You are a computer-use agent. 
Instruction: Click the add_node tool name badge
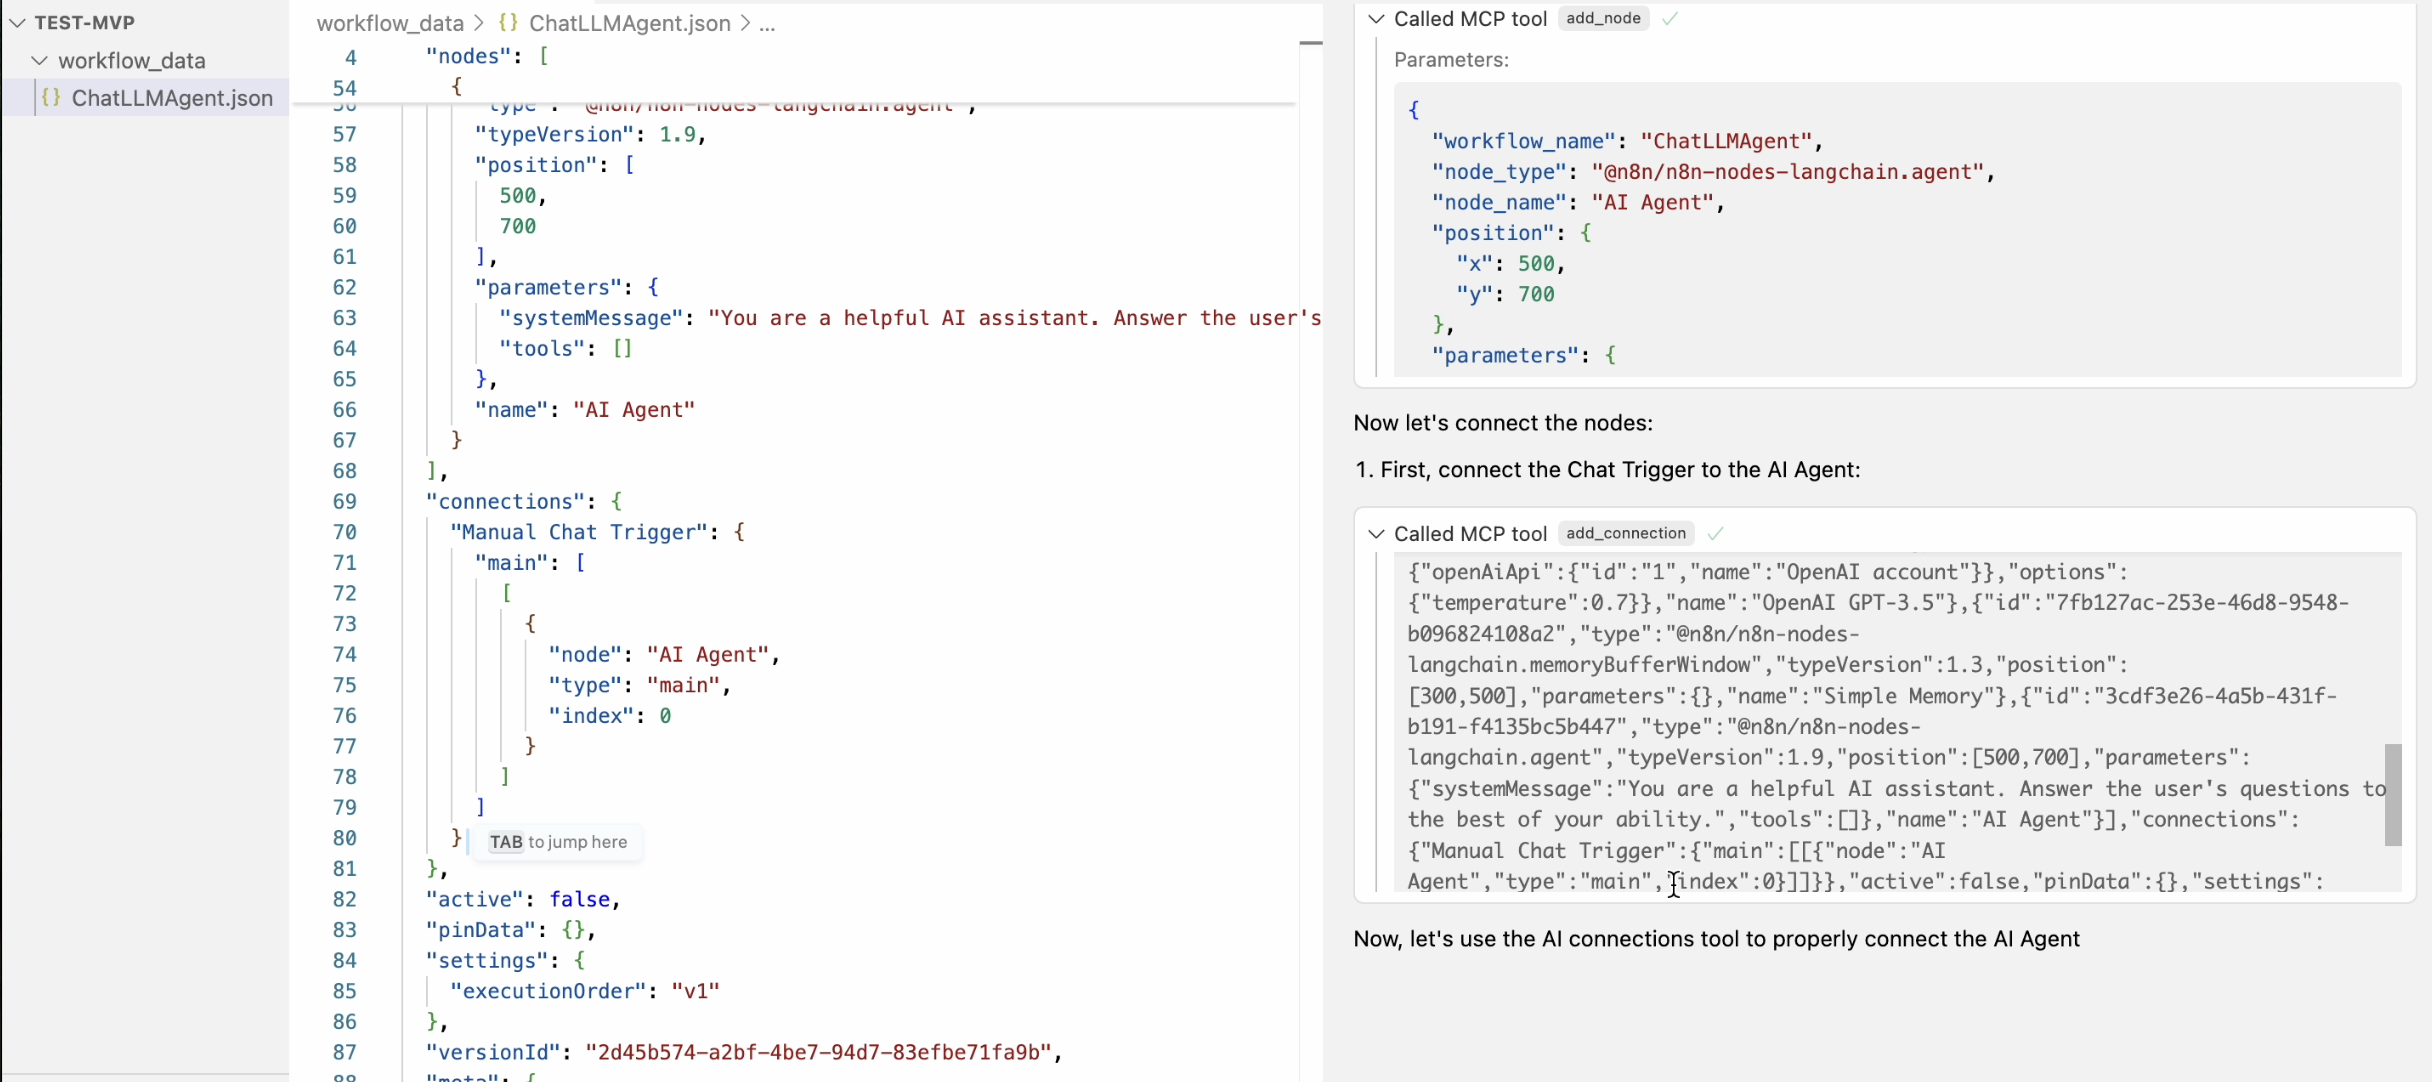[1603, 19]
